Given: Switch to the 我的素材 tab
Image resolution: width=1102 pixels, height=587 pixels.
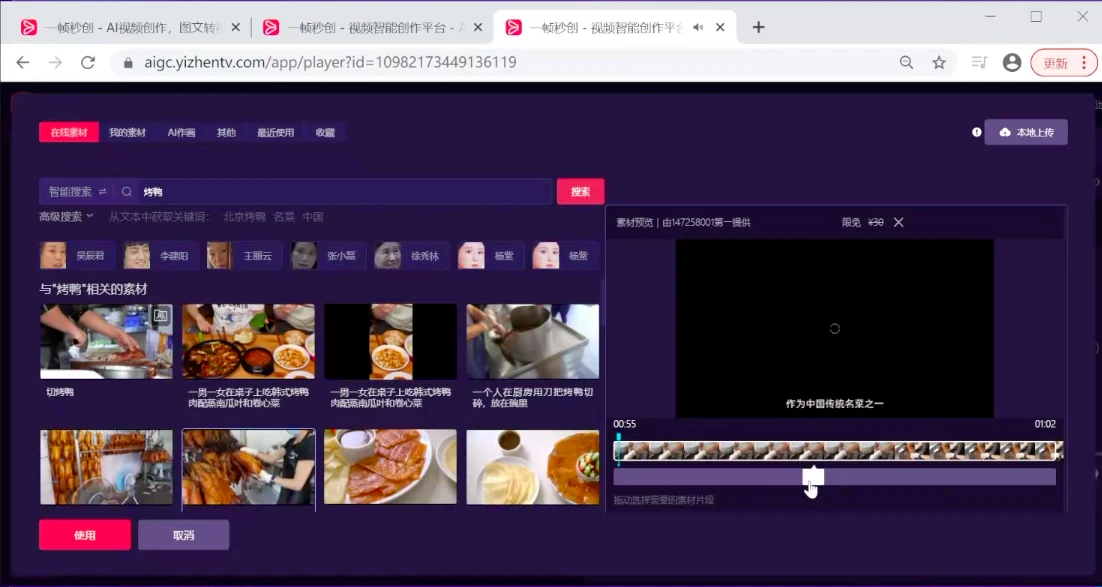Looking at the screenshot, I should tap(127, 132).
